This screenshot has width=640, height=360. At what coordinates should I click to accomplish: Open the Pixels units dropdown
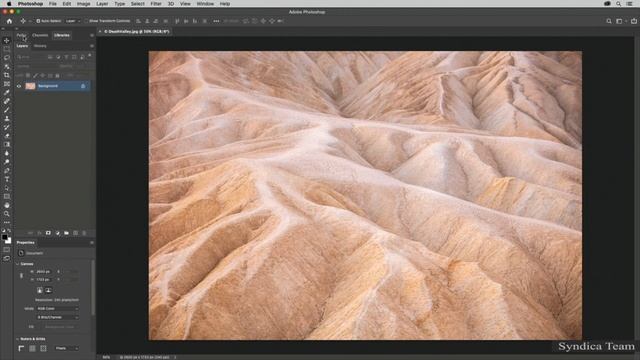[67, 348]
